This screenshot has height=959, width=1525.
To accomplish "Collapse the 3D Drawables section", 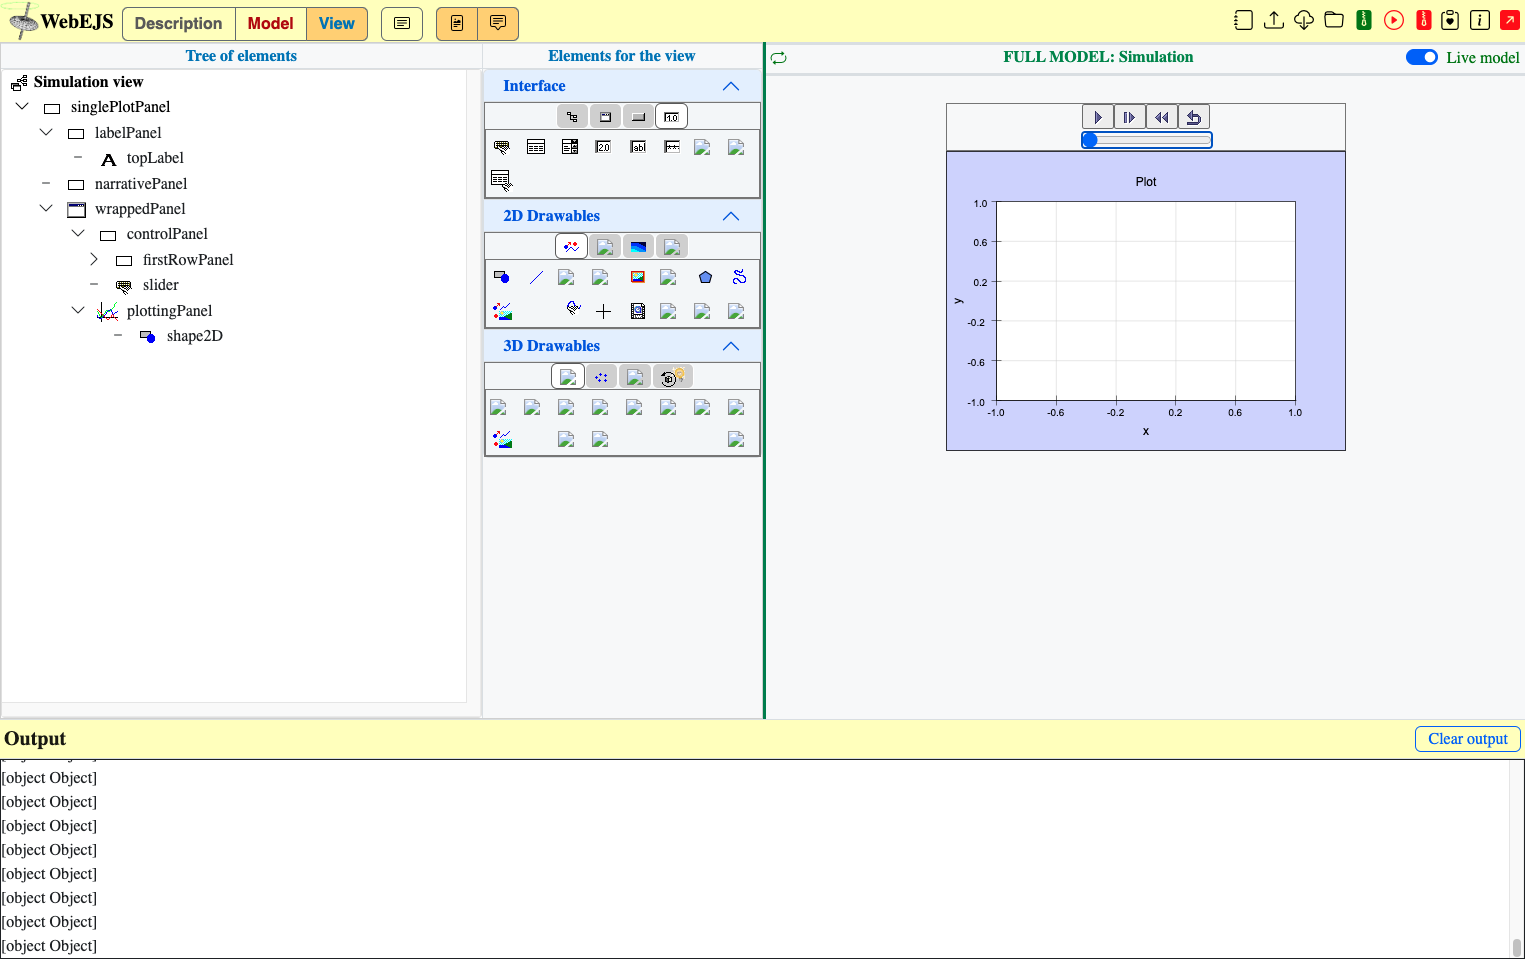I will point(731,346).
